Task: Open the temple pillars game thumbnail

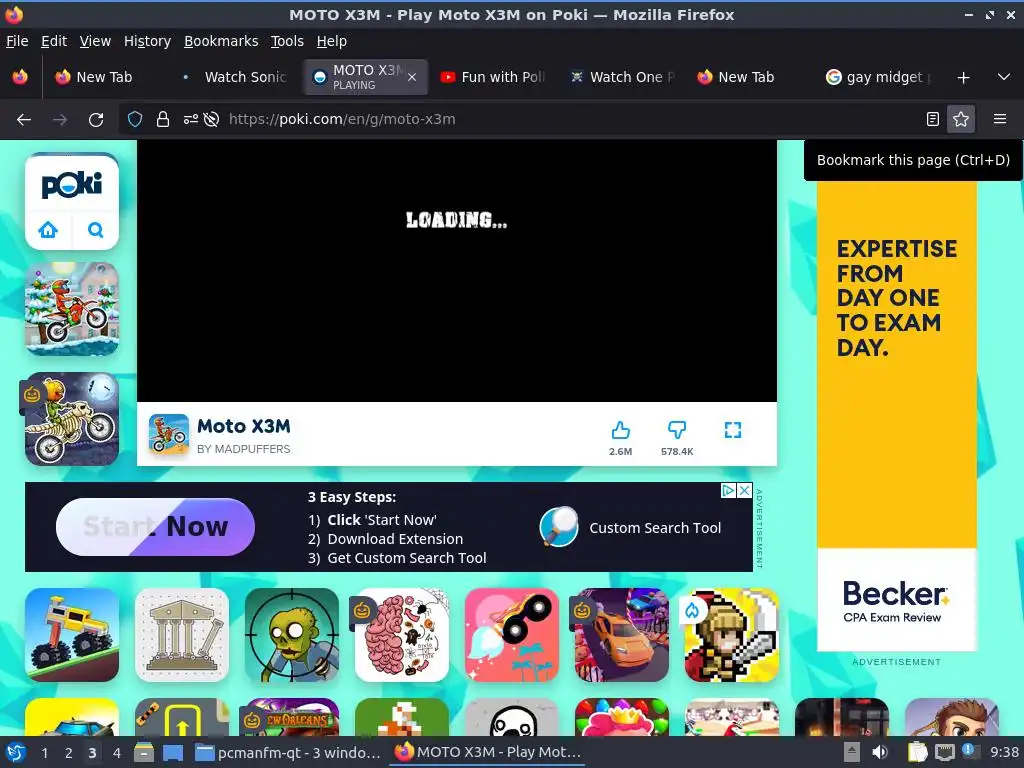Action: (x=182, y=635)
